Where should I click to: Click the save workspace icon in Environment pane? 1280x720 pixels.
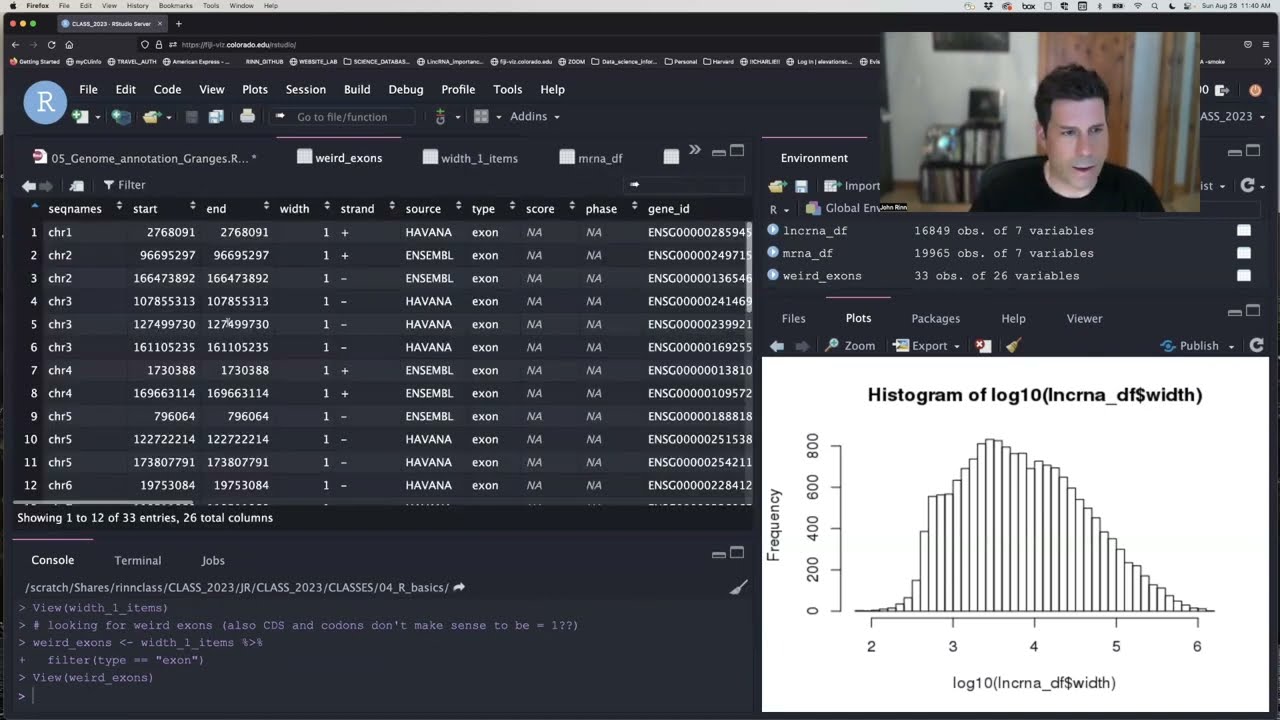click(x=801, y=186)
